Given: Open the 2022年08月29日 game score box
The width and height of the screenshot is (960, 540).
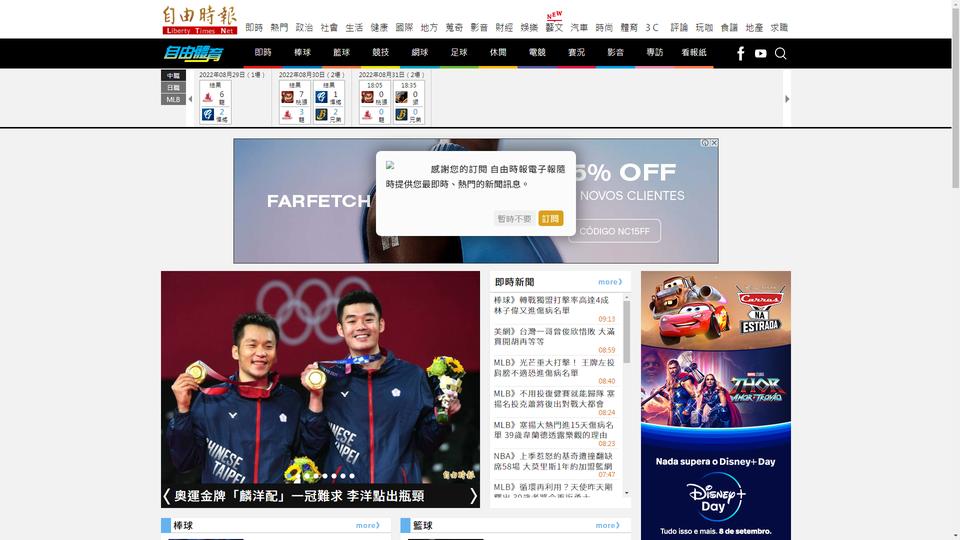Looking at the screenshot, I should (216, 102).
